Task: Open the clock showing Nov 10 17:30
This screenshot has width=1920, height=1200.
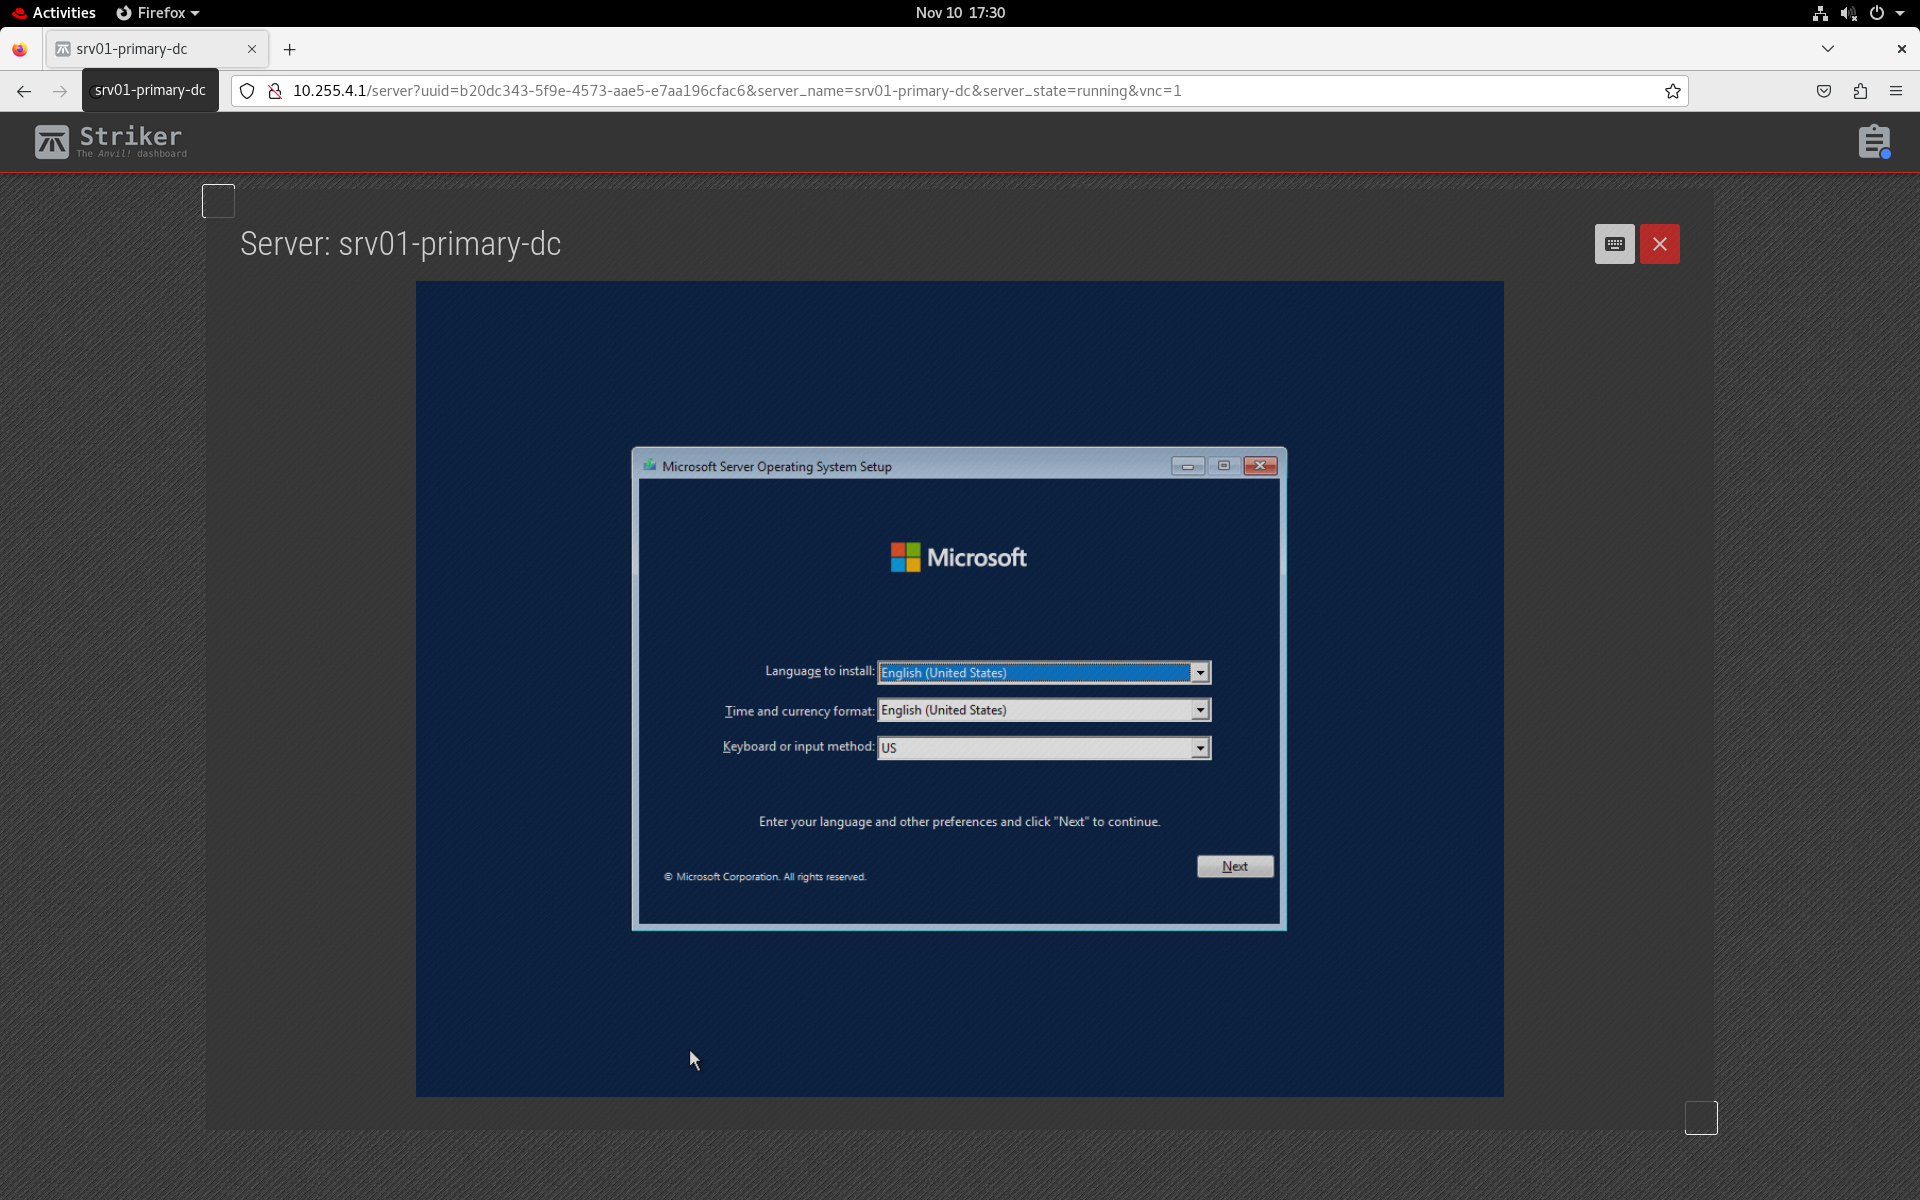Action: pos(960,13)
